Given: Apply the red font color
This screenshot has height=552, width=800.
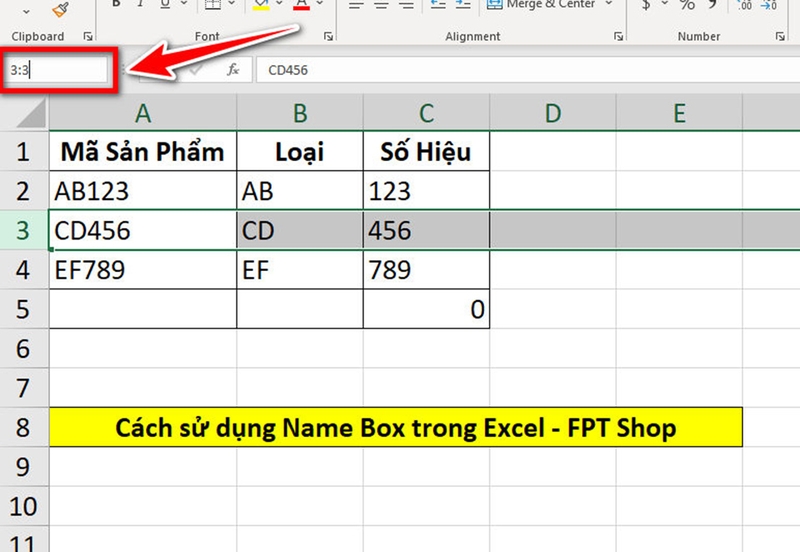Looking at the screenshot, I should coord(302,5).
